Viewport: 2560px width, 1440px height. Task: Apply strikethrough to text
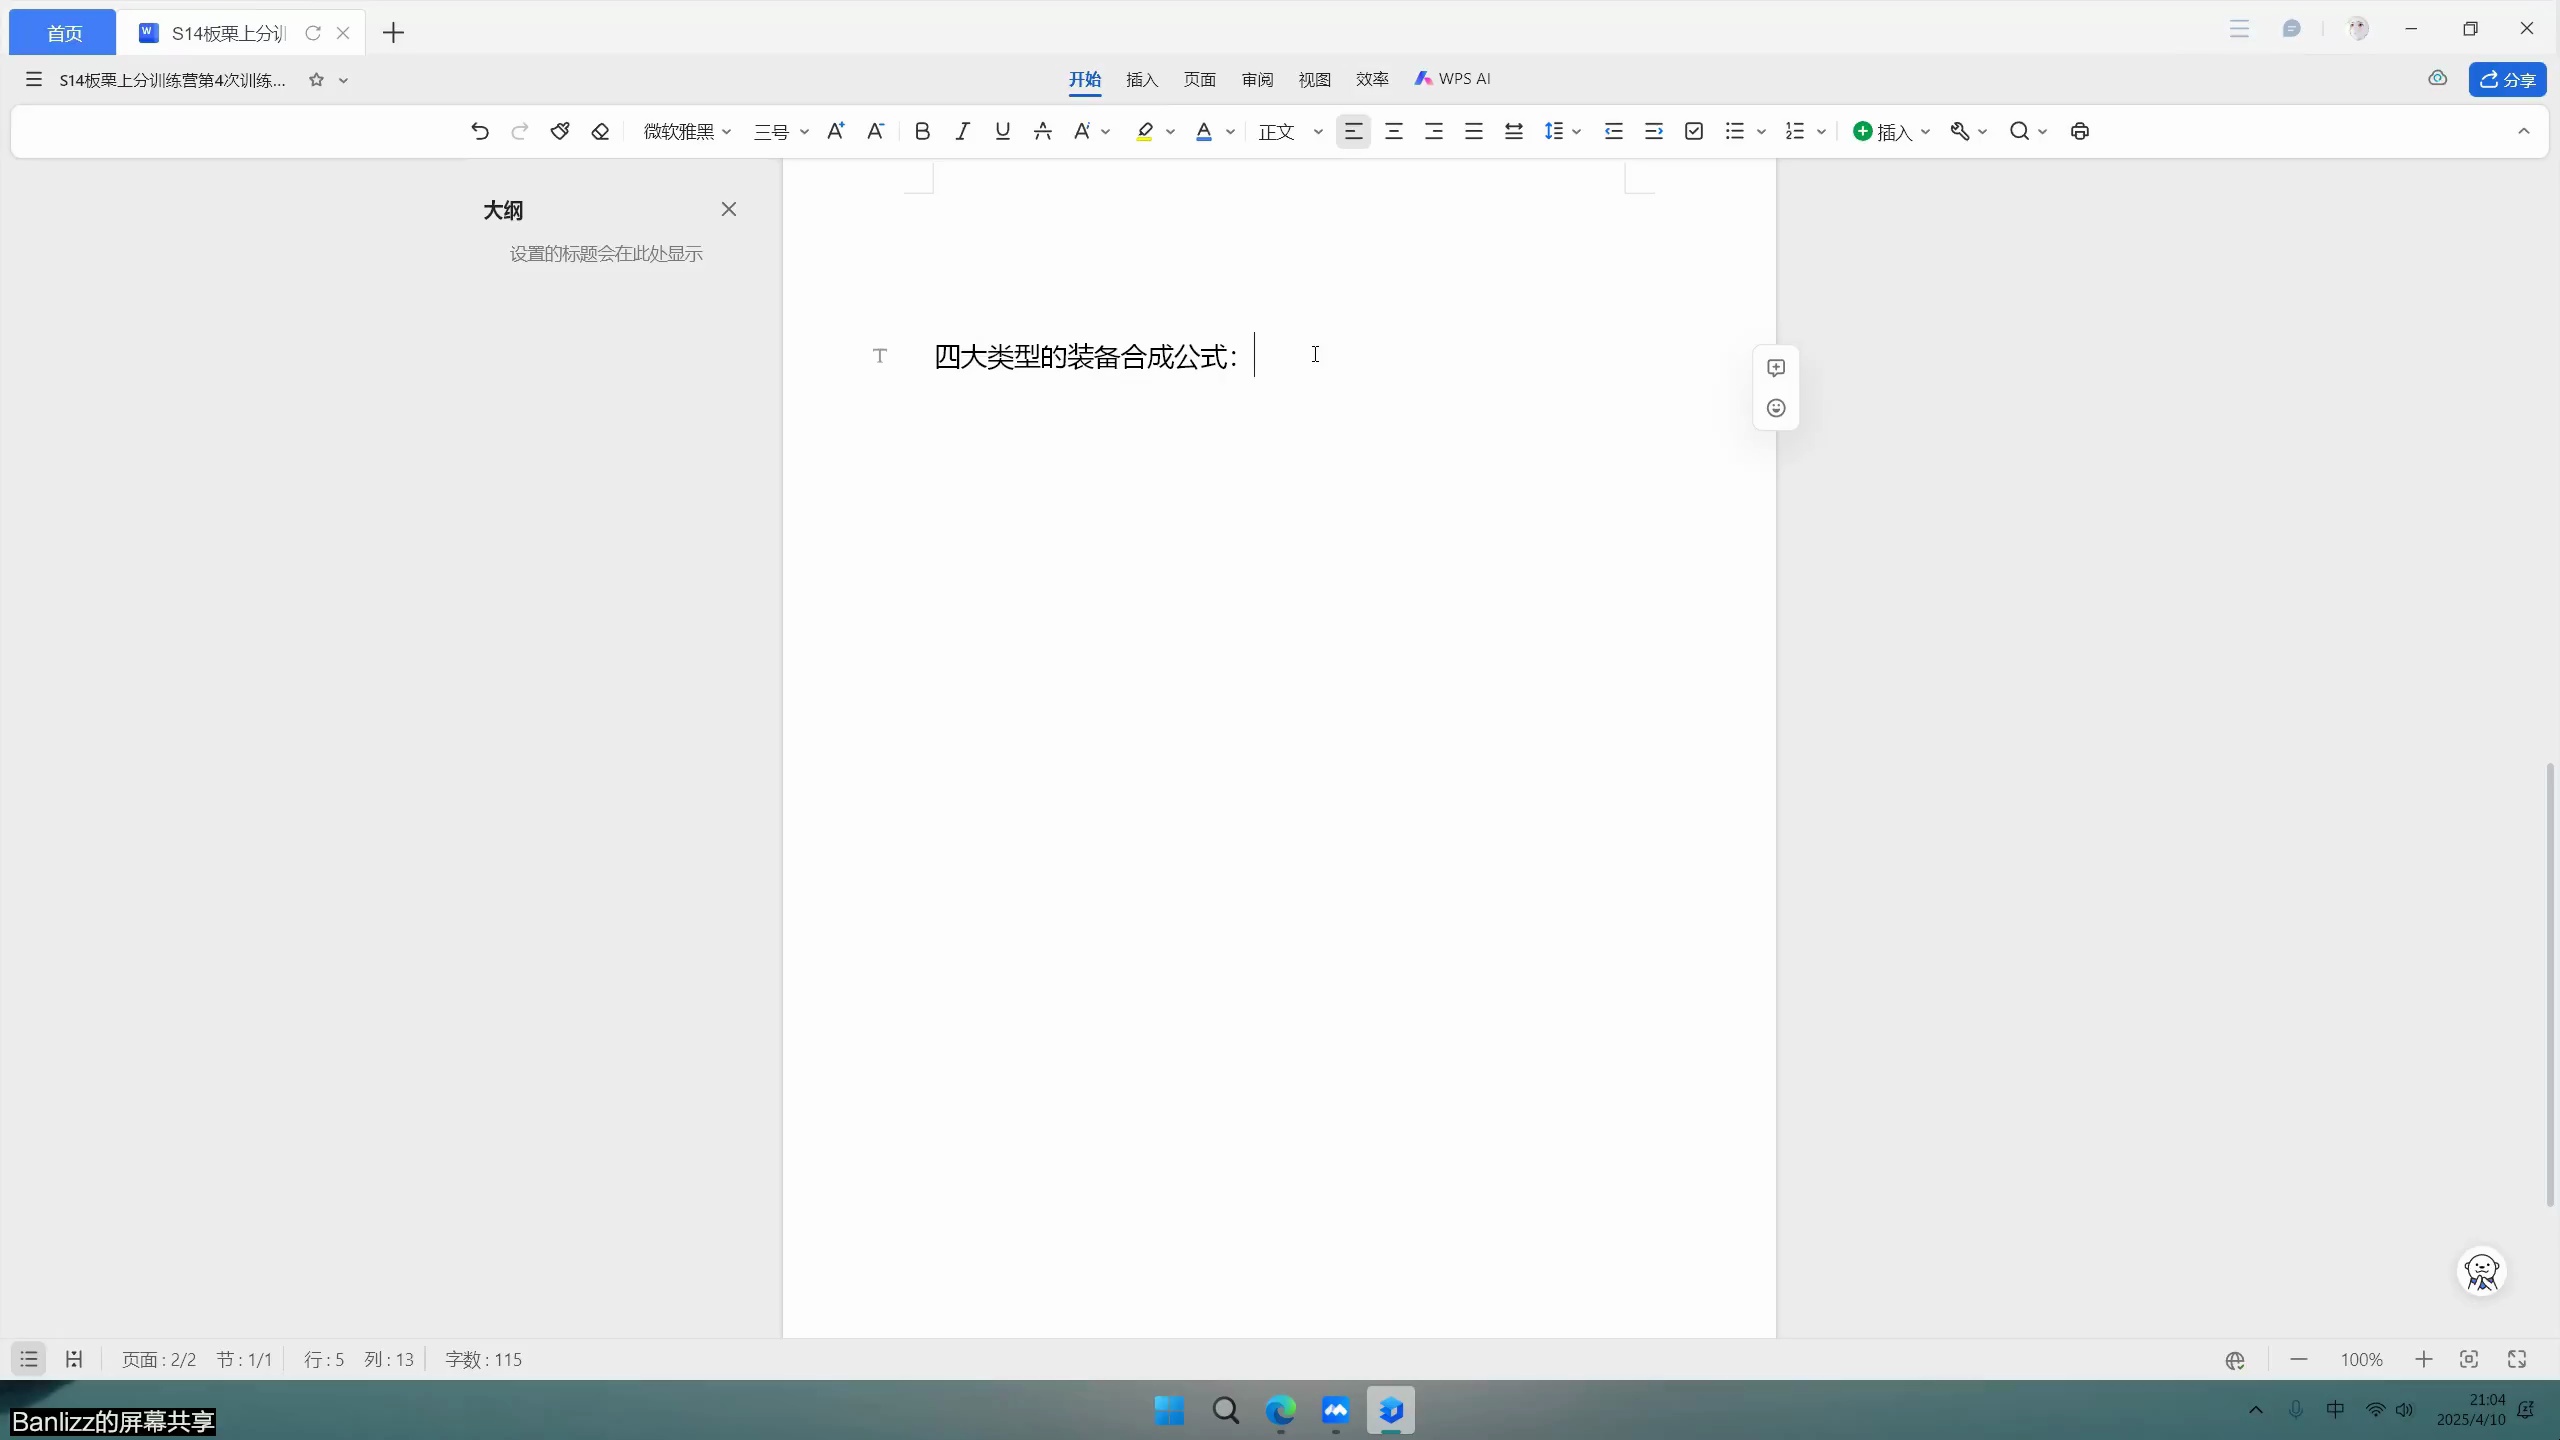1041,131
